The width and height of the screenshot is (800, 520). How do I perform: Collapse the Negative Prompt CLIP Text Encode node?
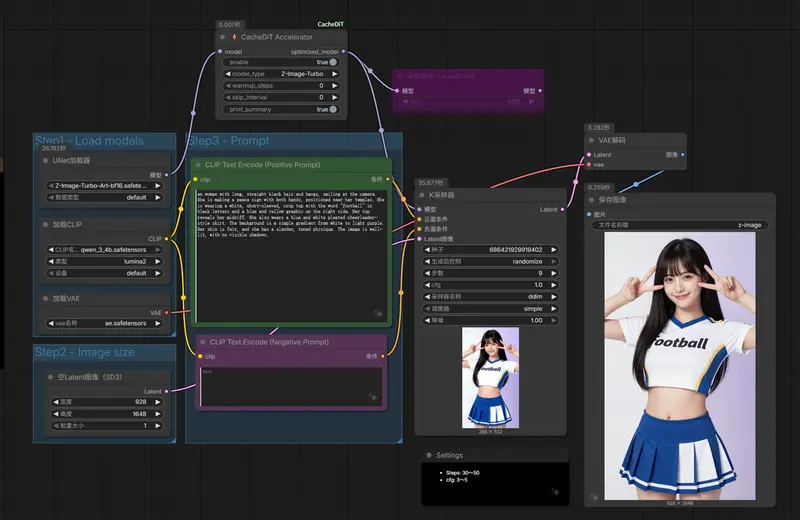(x=203, y=342)
